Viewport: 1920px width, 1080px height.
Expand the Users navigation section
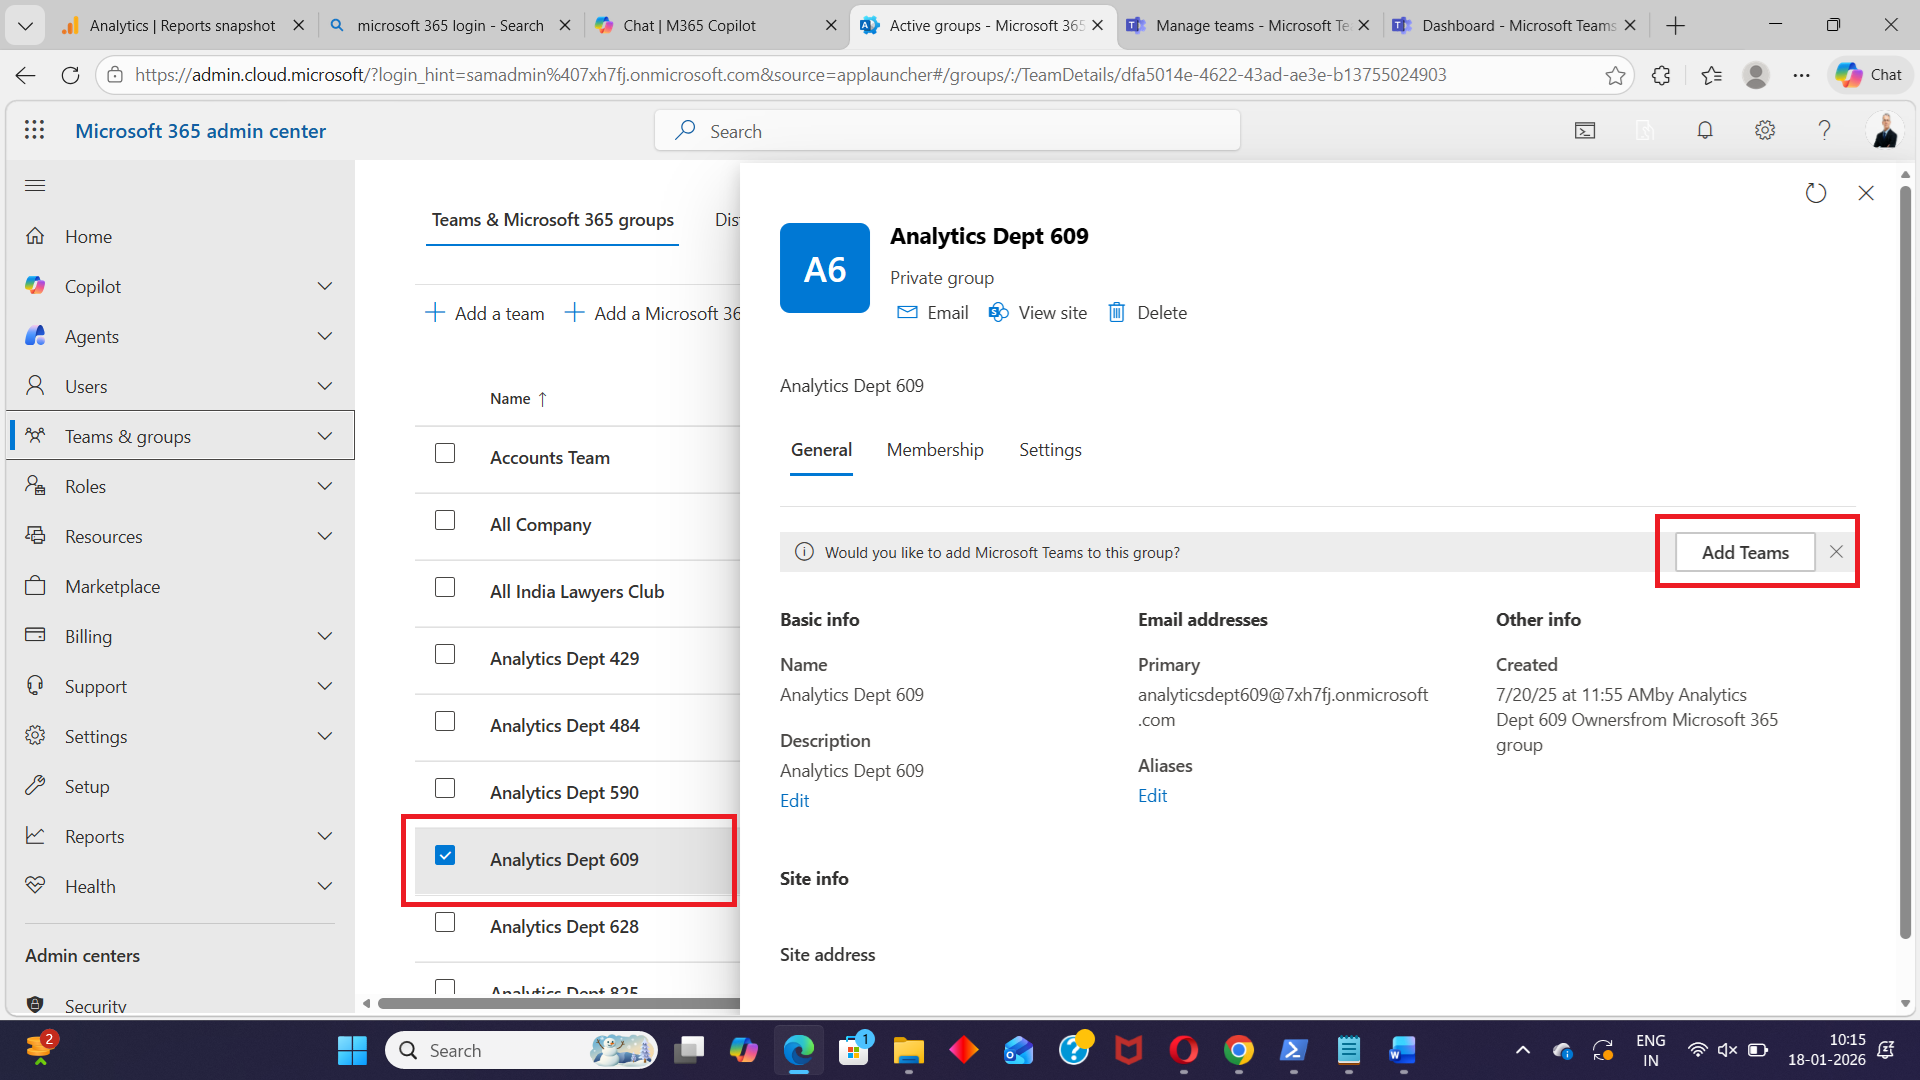click(x=325, y=386)
